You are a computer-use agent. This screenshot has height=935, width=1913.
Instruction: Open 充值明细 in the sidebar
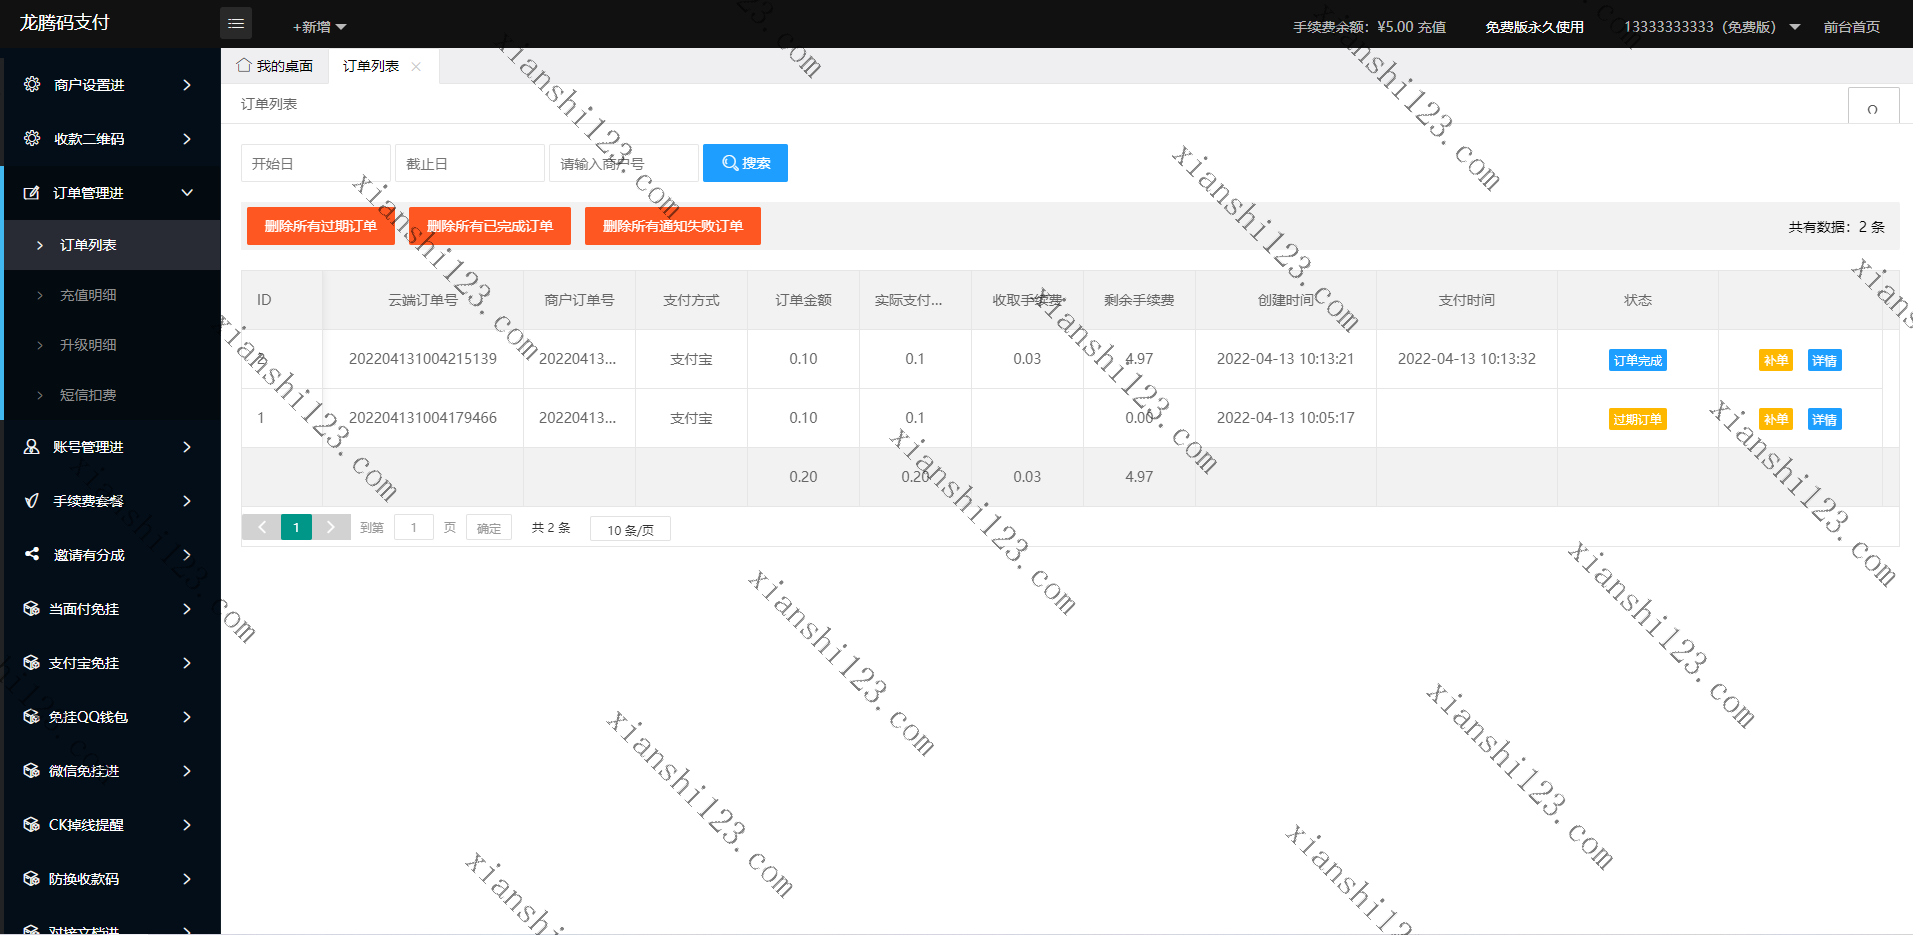[x=112, y=295]
